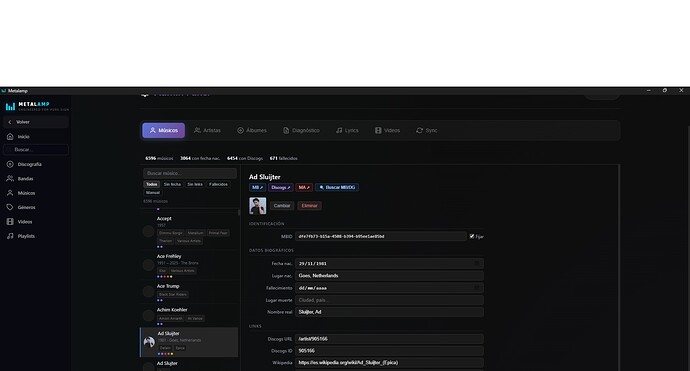
Task: Toggle the Manual filter chip
Action: pyautogui.click(x=153, y=192)
